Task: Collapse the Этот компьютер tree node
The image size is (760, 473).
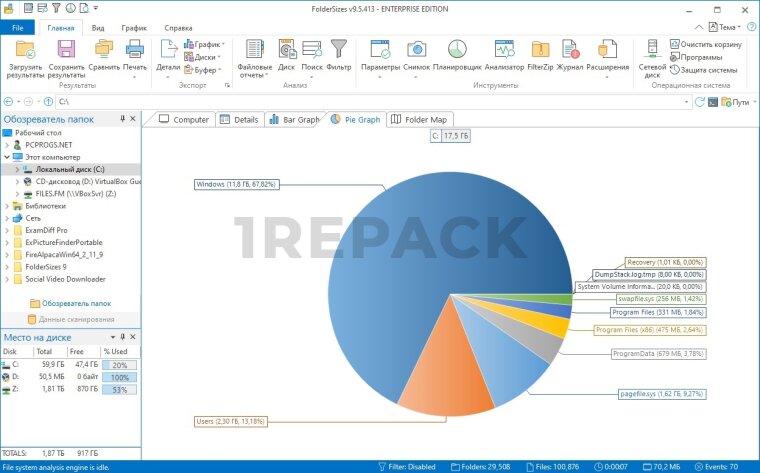Action: pos(6,157)
